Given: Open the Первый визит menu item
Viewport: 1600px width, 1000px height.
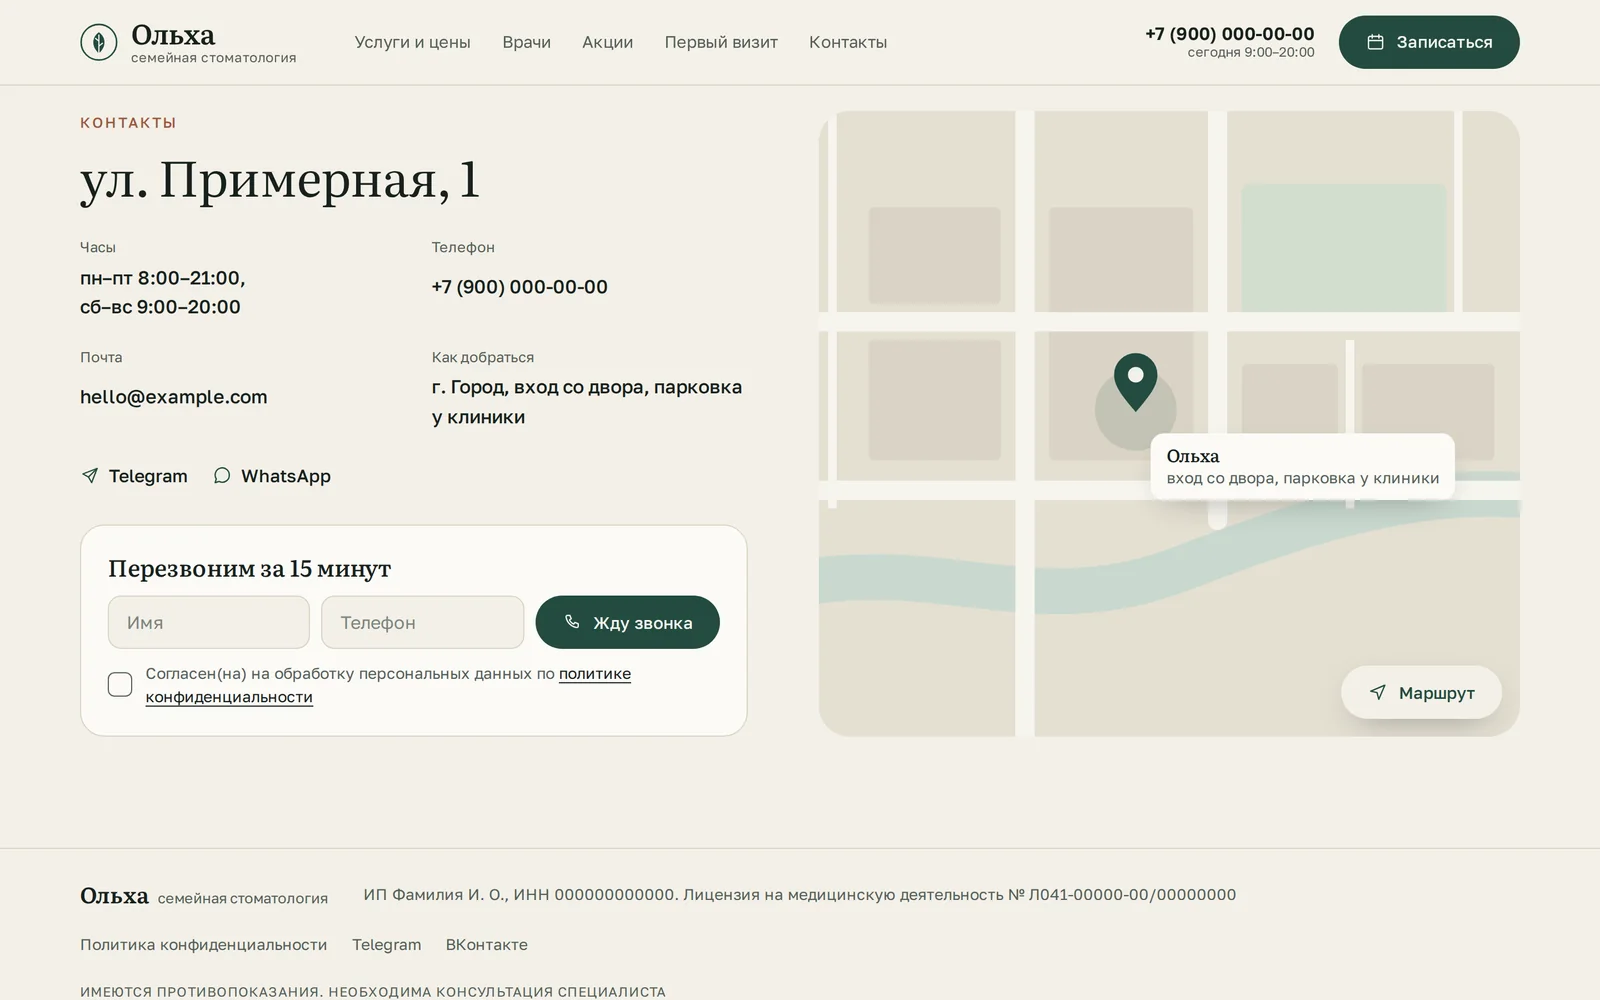Looking at the screenshot, I should point(721,42).
